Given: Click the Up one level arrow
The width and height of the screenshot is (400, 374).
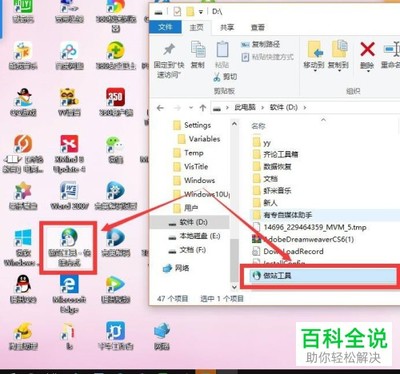Looking at the screenshot, I should pos(203,108).
